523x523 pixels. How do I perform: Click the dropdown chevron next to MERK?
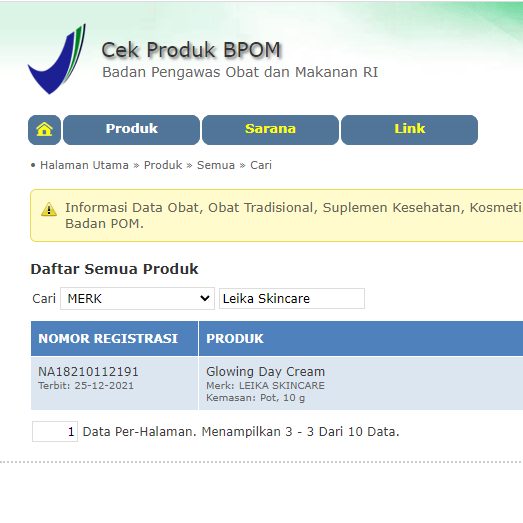pyautogui.click(x=205, y=298)
